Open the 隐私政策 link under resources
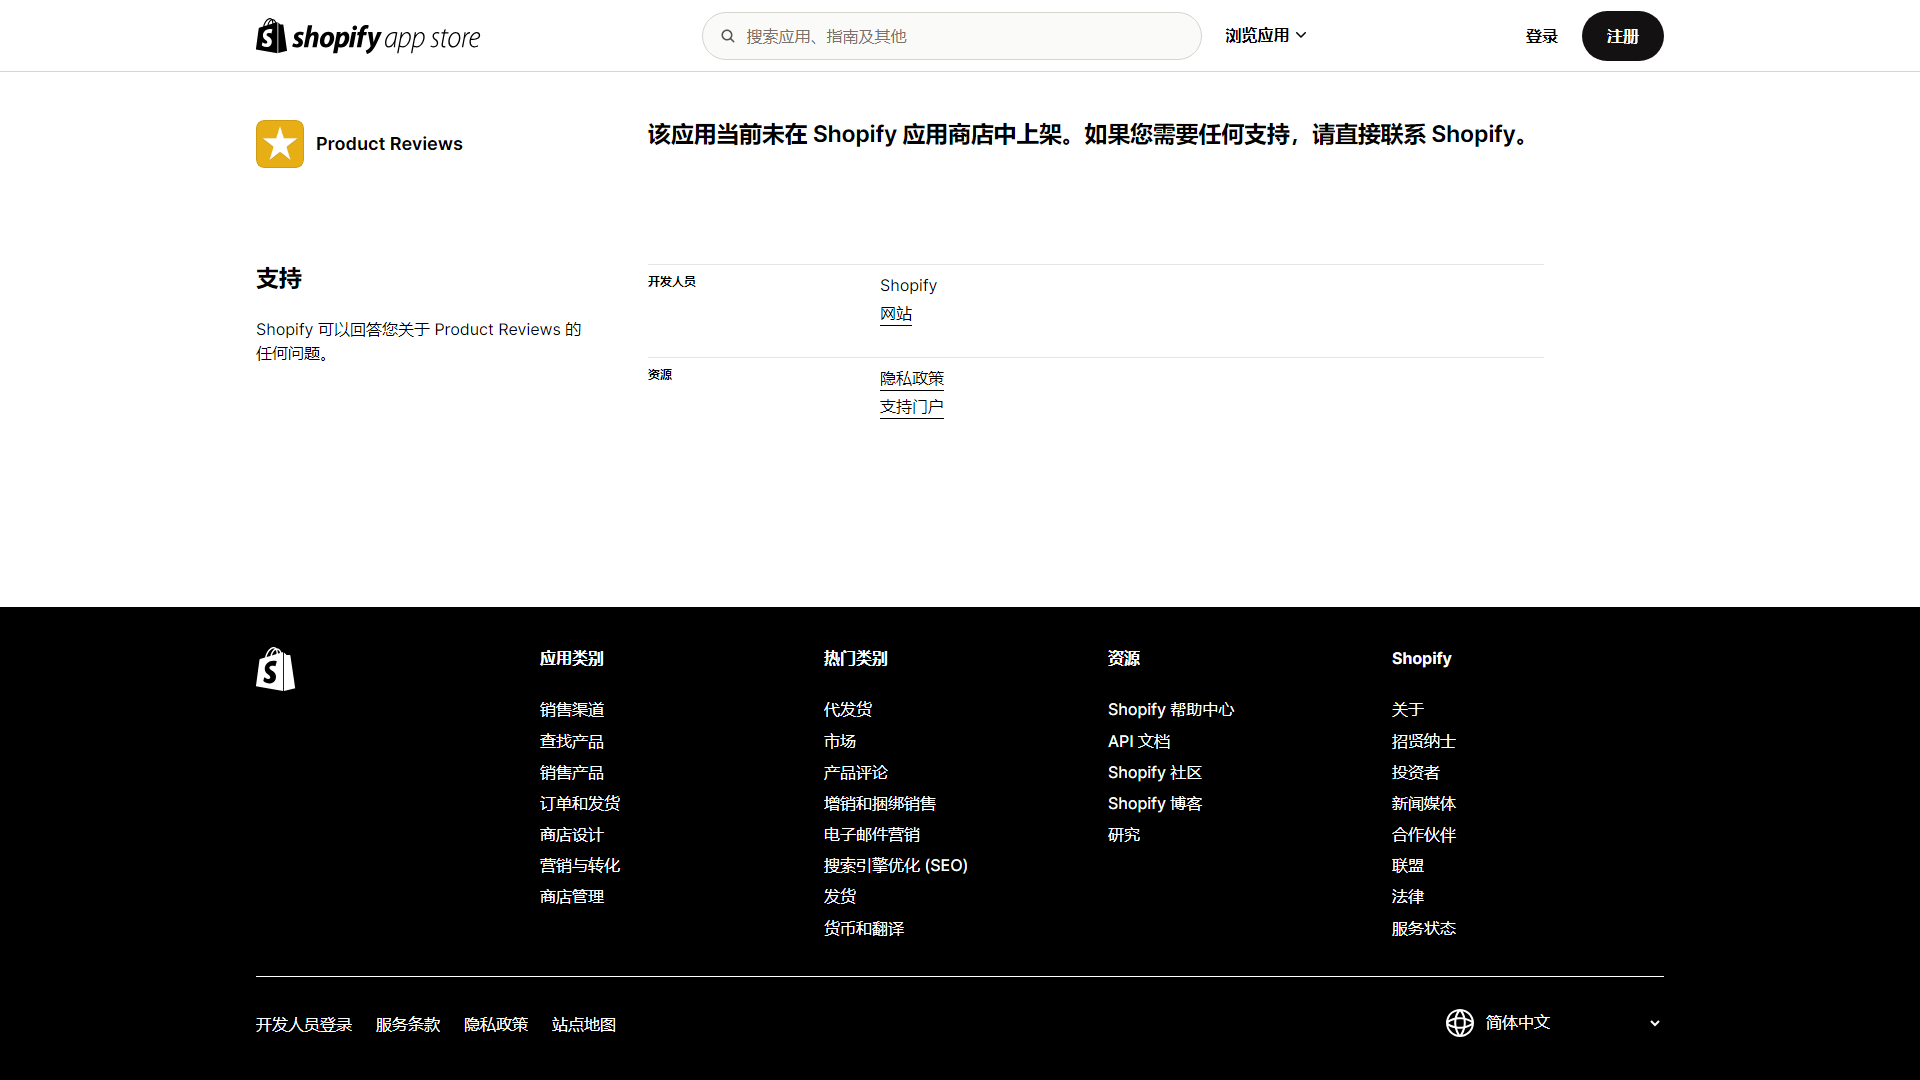1920x1080 pixels. [x=911, y=378]
